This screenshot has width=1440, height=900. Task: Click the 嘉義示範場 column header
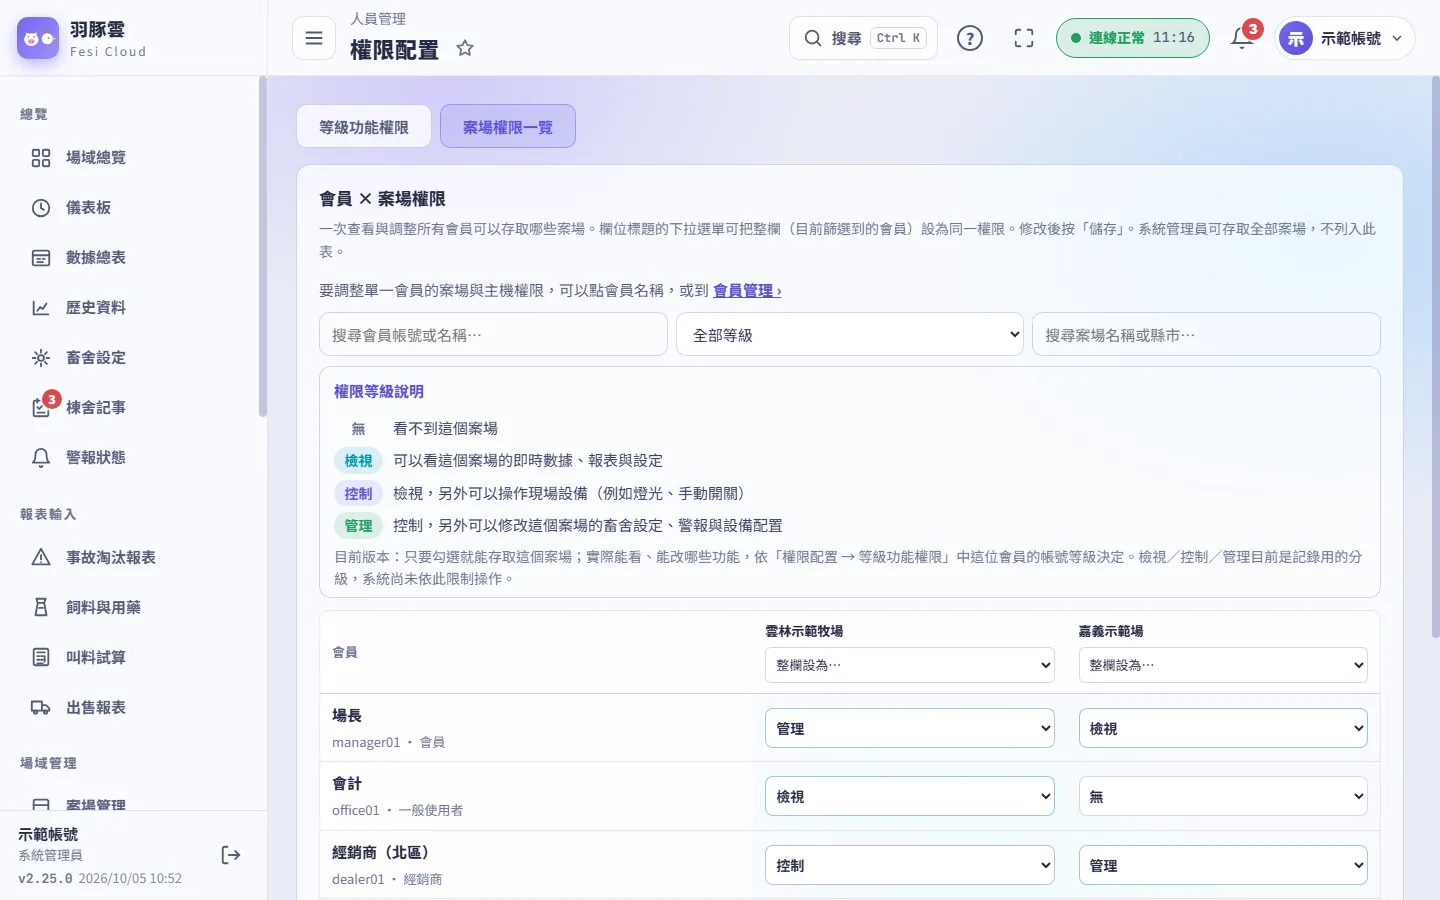pos(1111,631)
